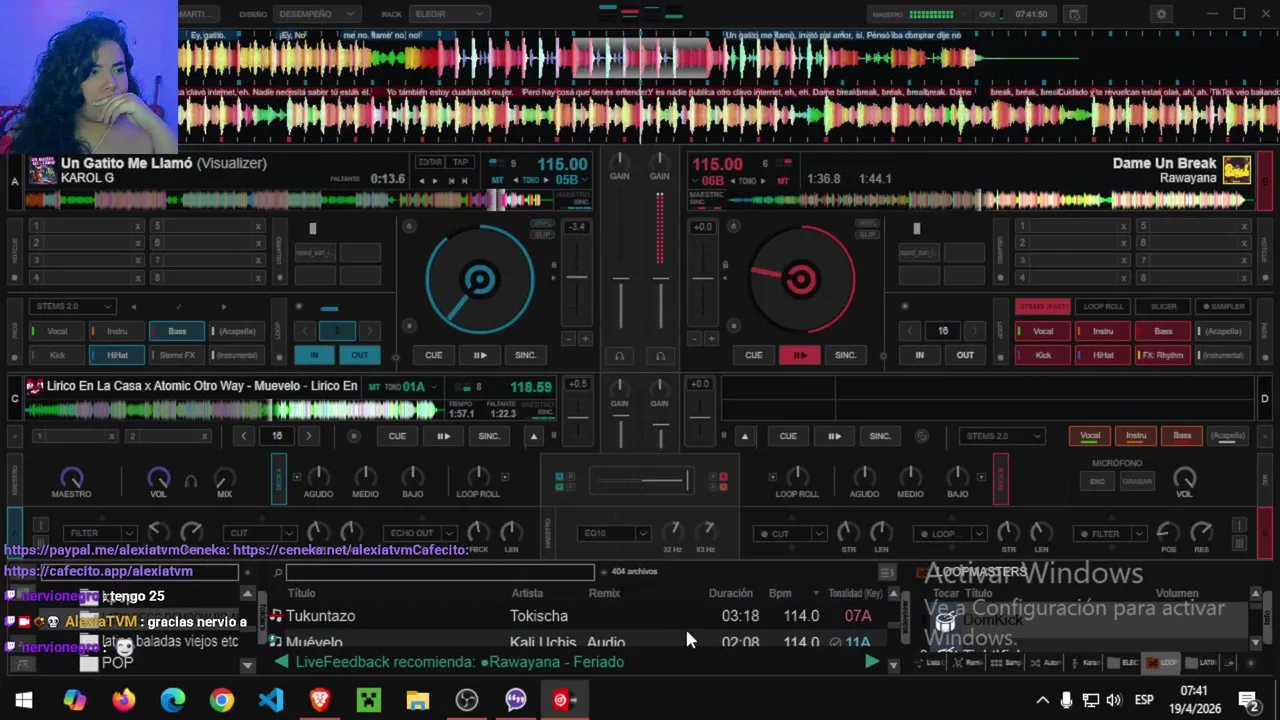Click SINC on deck B

coord(846,355)
